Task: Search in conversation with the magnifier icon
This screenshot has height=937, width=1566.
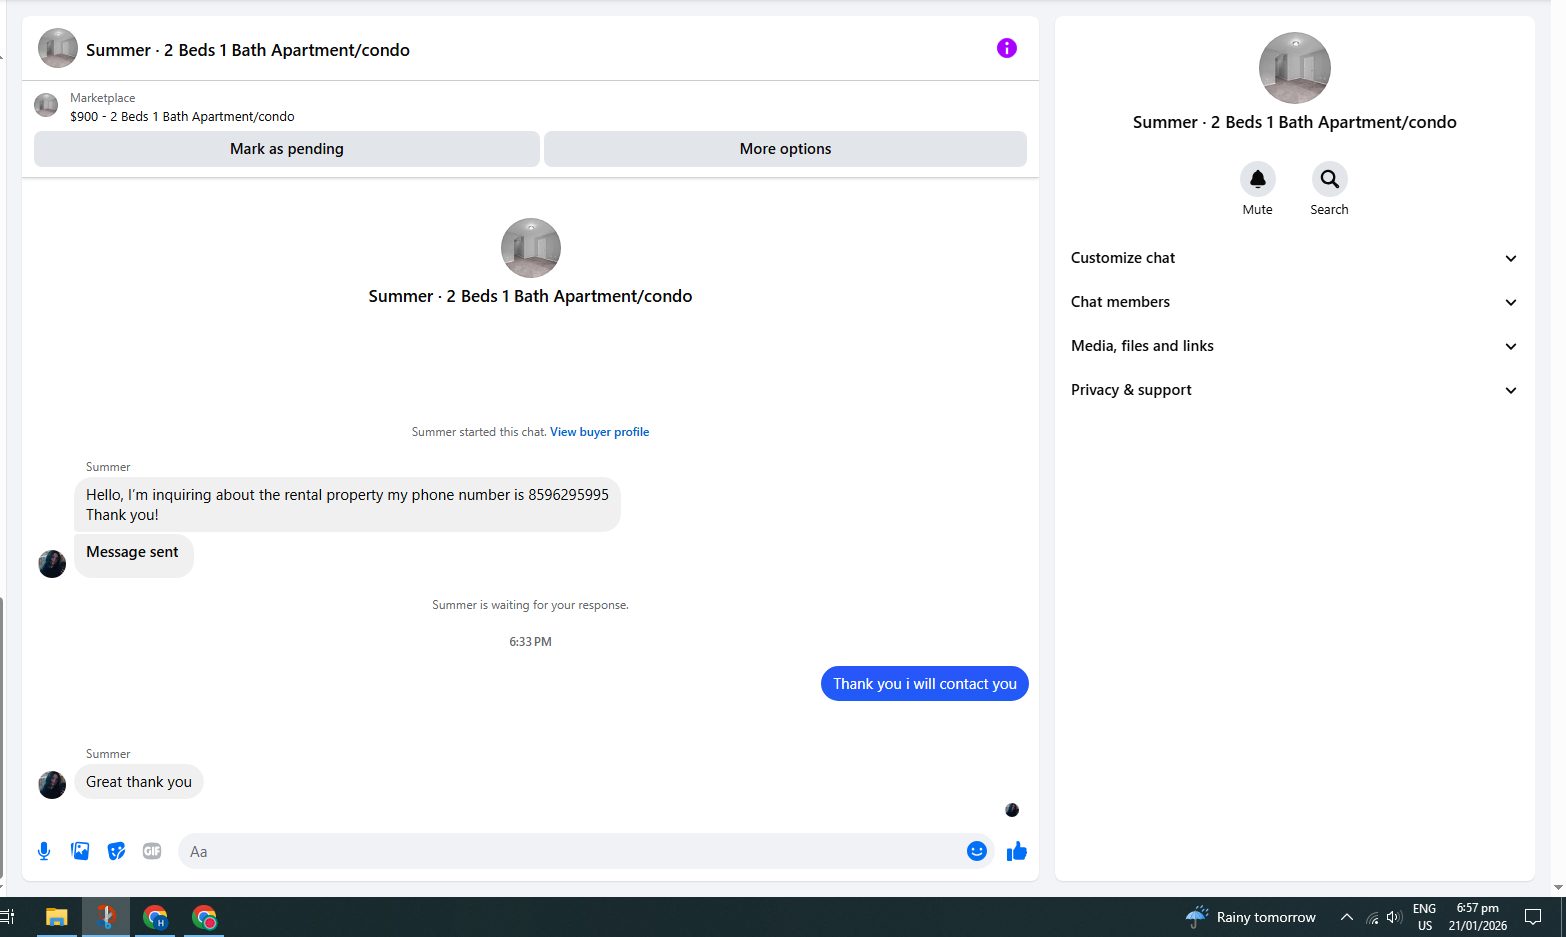Action: 1330,179
